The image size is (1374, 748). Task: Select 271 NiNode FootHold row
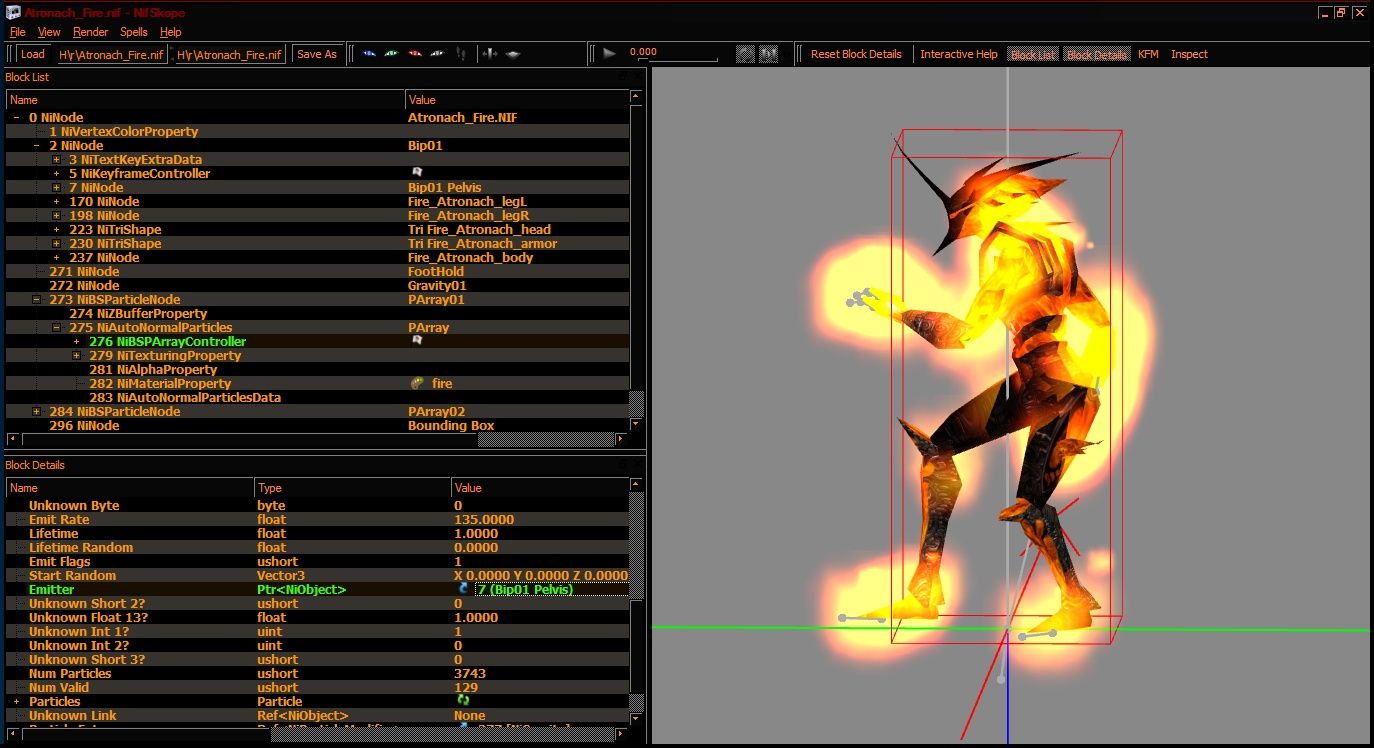[318, 272]
